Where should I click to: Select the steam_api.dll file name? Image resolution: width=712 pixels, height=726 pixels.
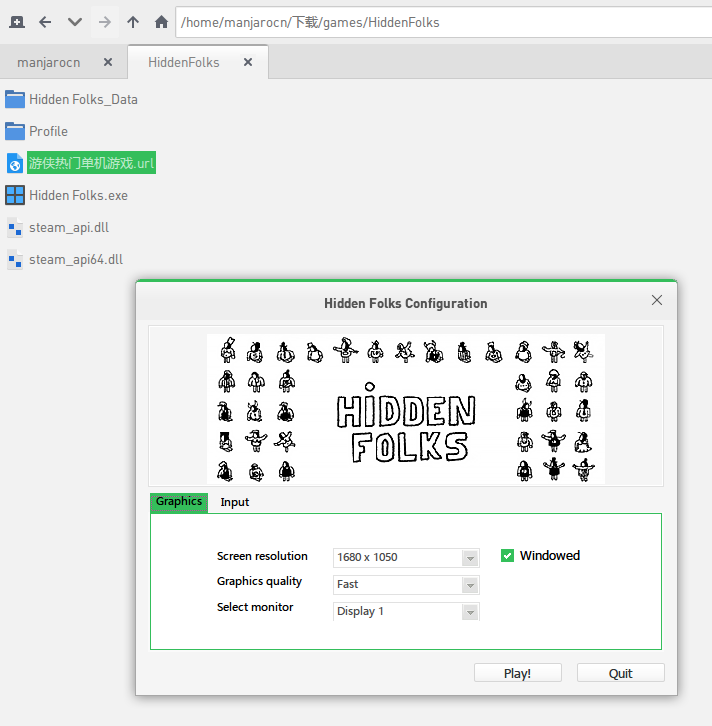pyautogui.click(x=69, y=227)
